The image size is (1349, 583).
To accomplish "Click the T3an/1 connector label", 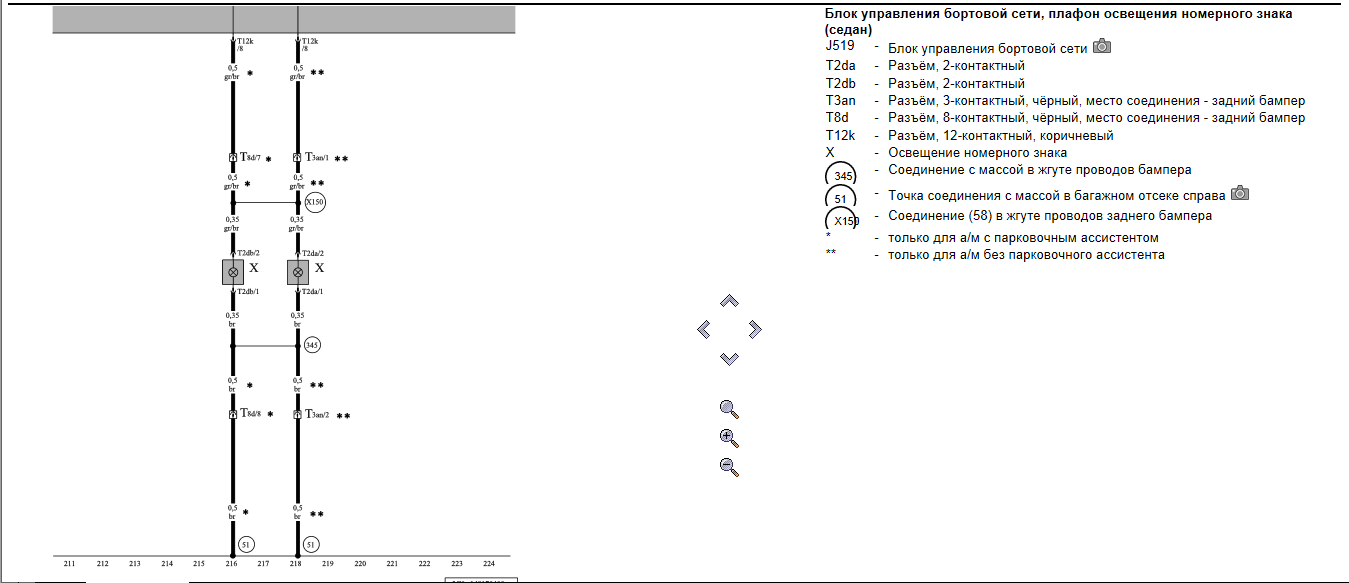I will coord(318,158).
